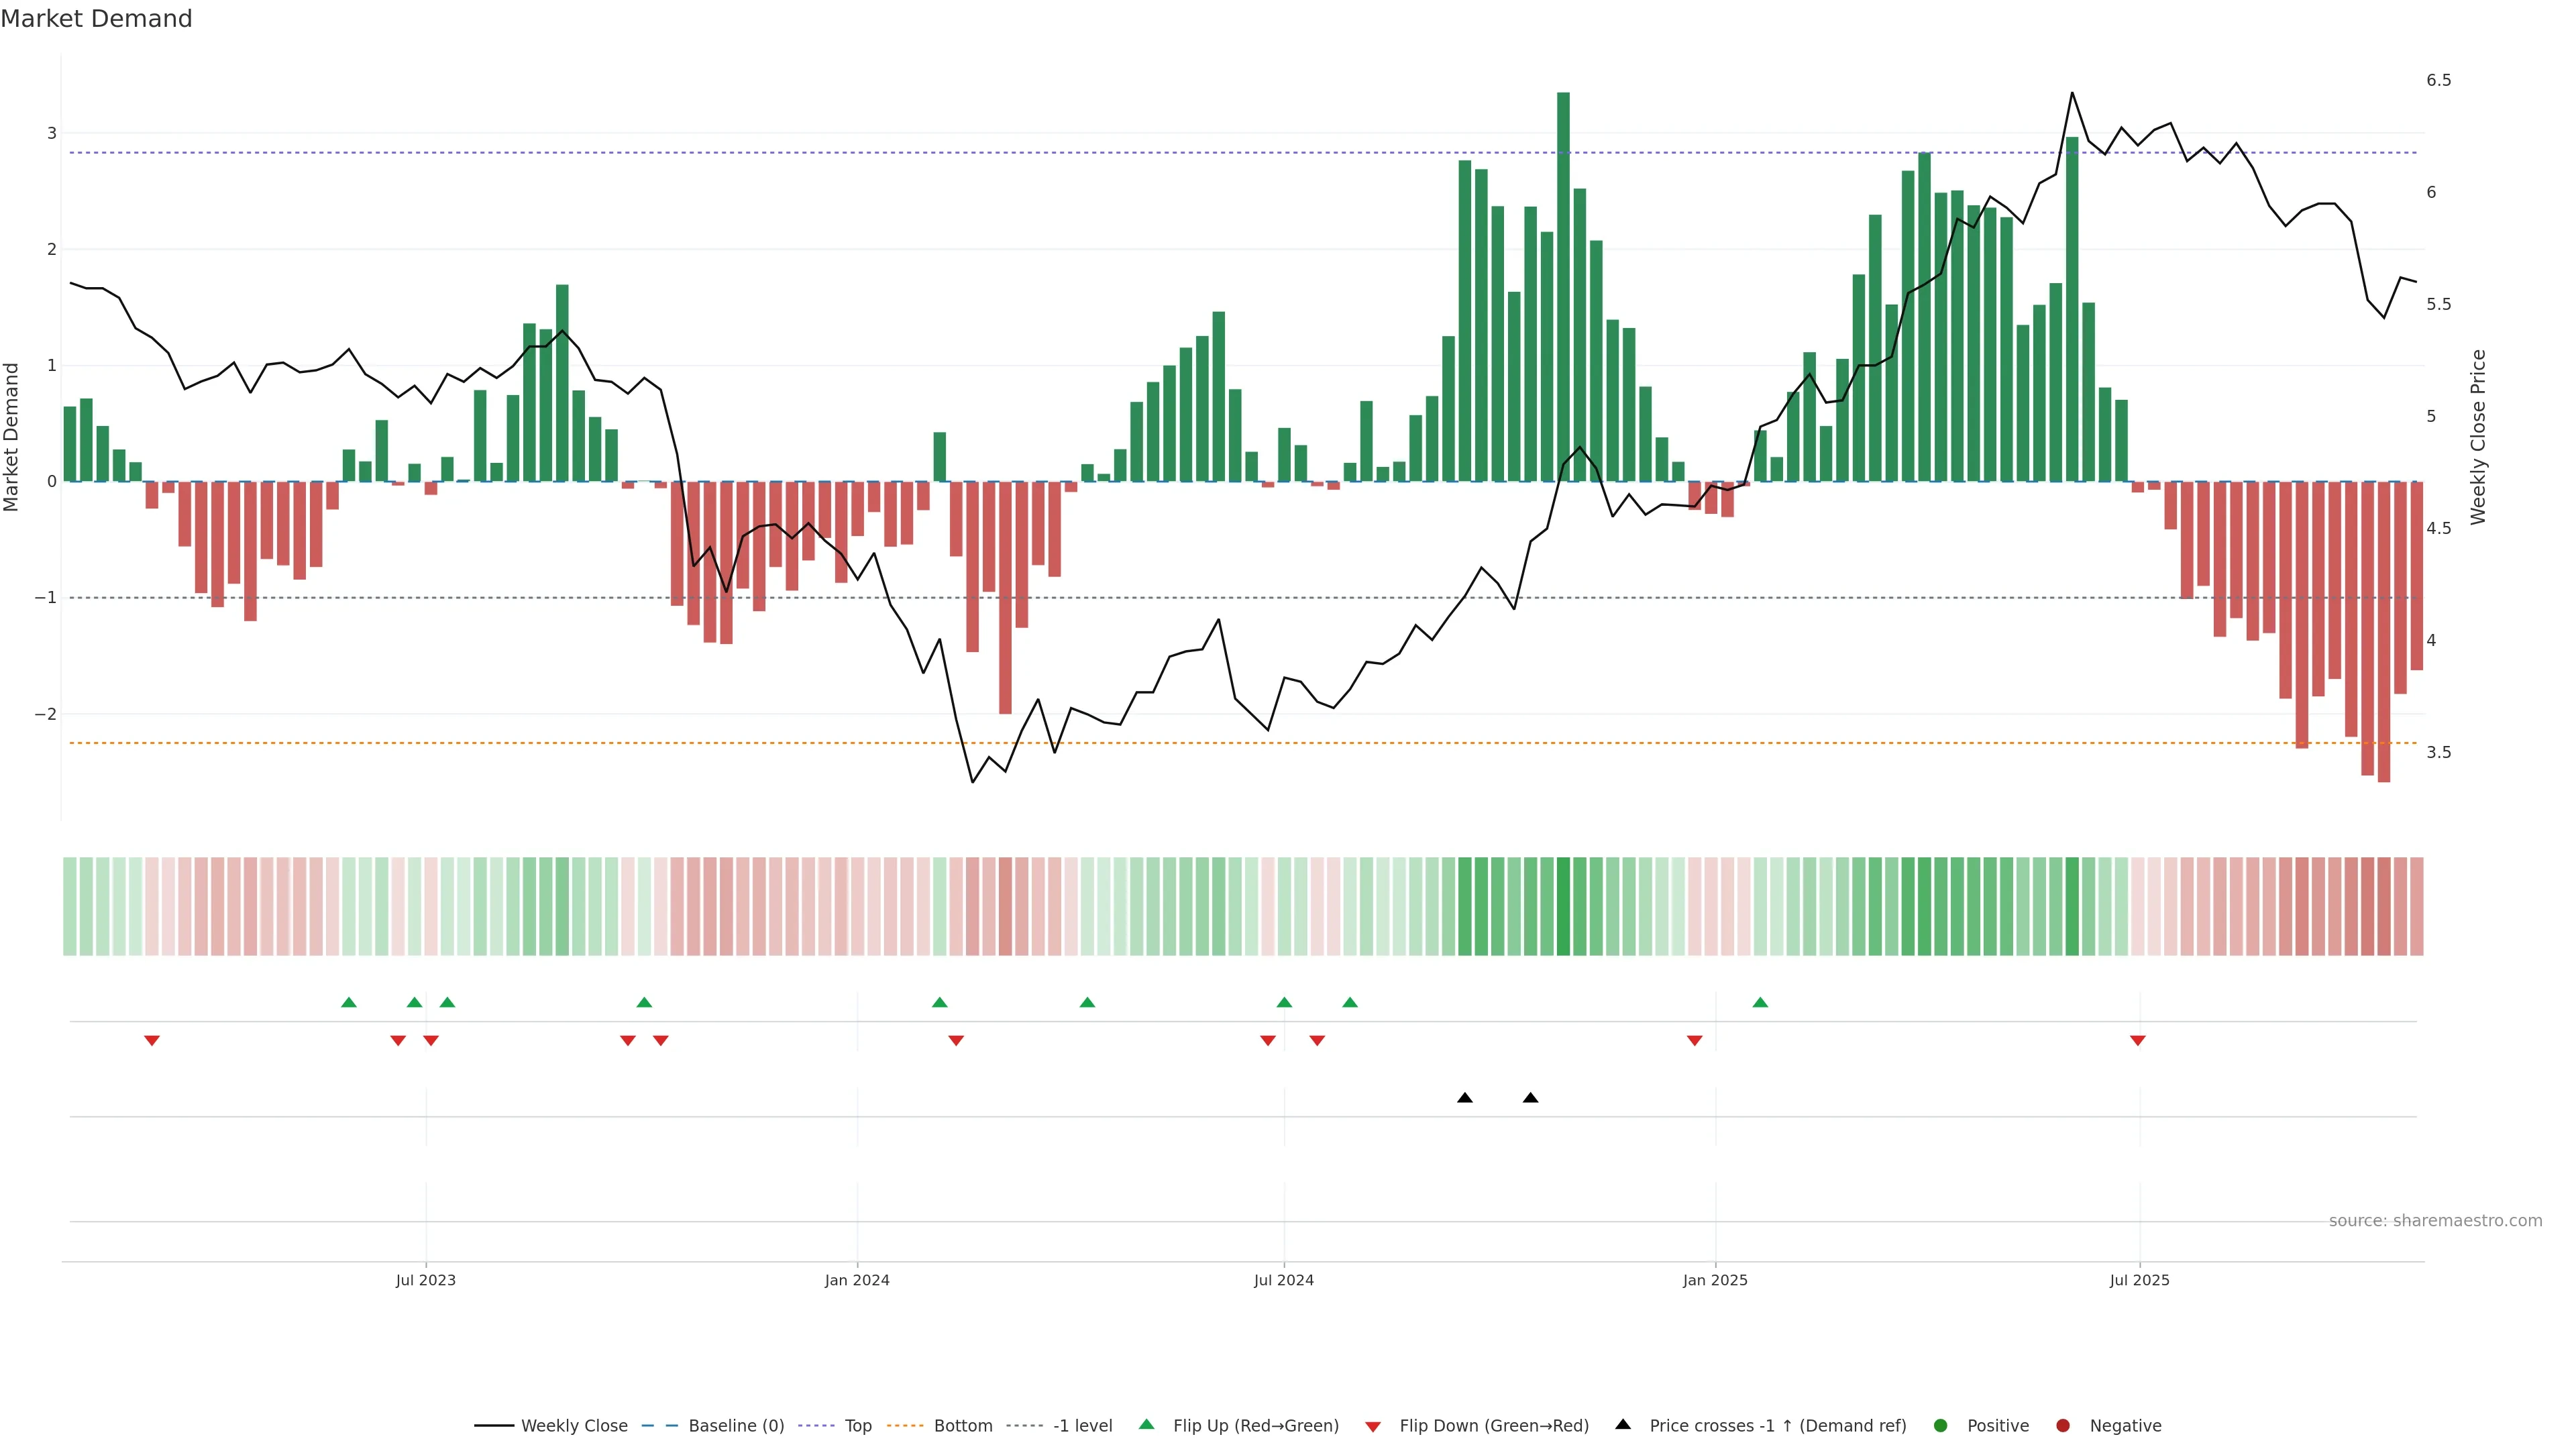The image size is (2576, 1449).
Task: Click the red flip-down marker near Jul 2025
Action: pyautogui.click(x=2138, y=1041)
